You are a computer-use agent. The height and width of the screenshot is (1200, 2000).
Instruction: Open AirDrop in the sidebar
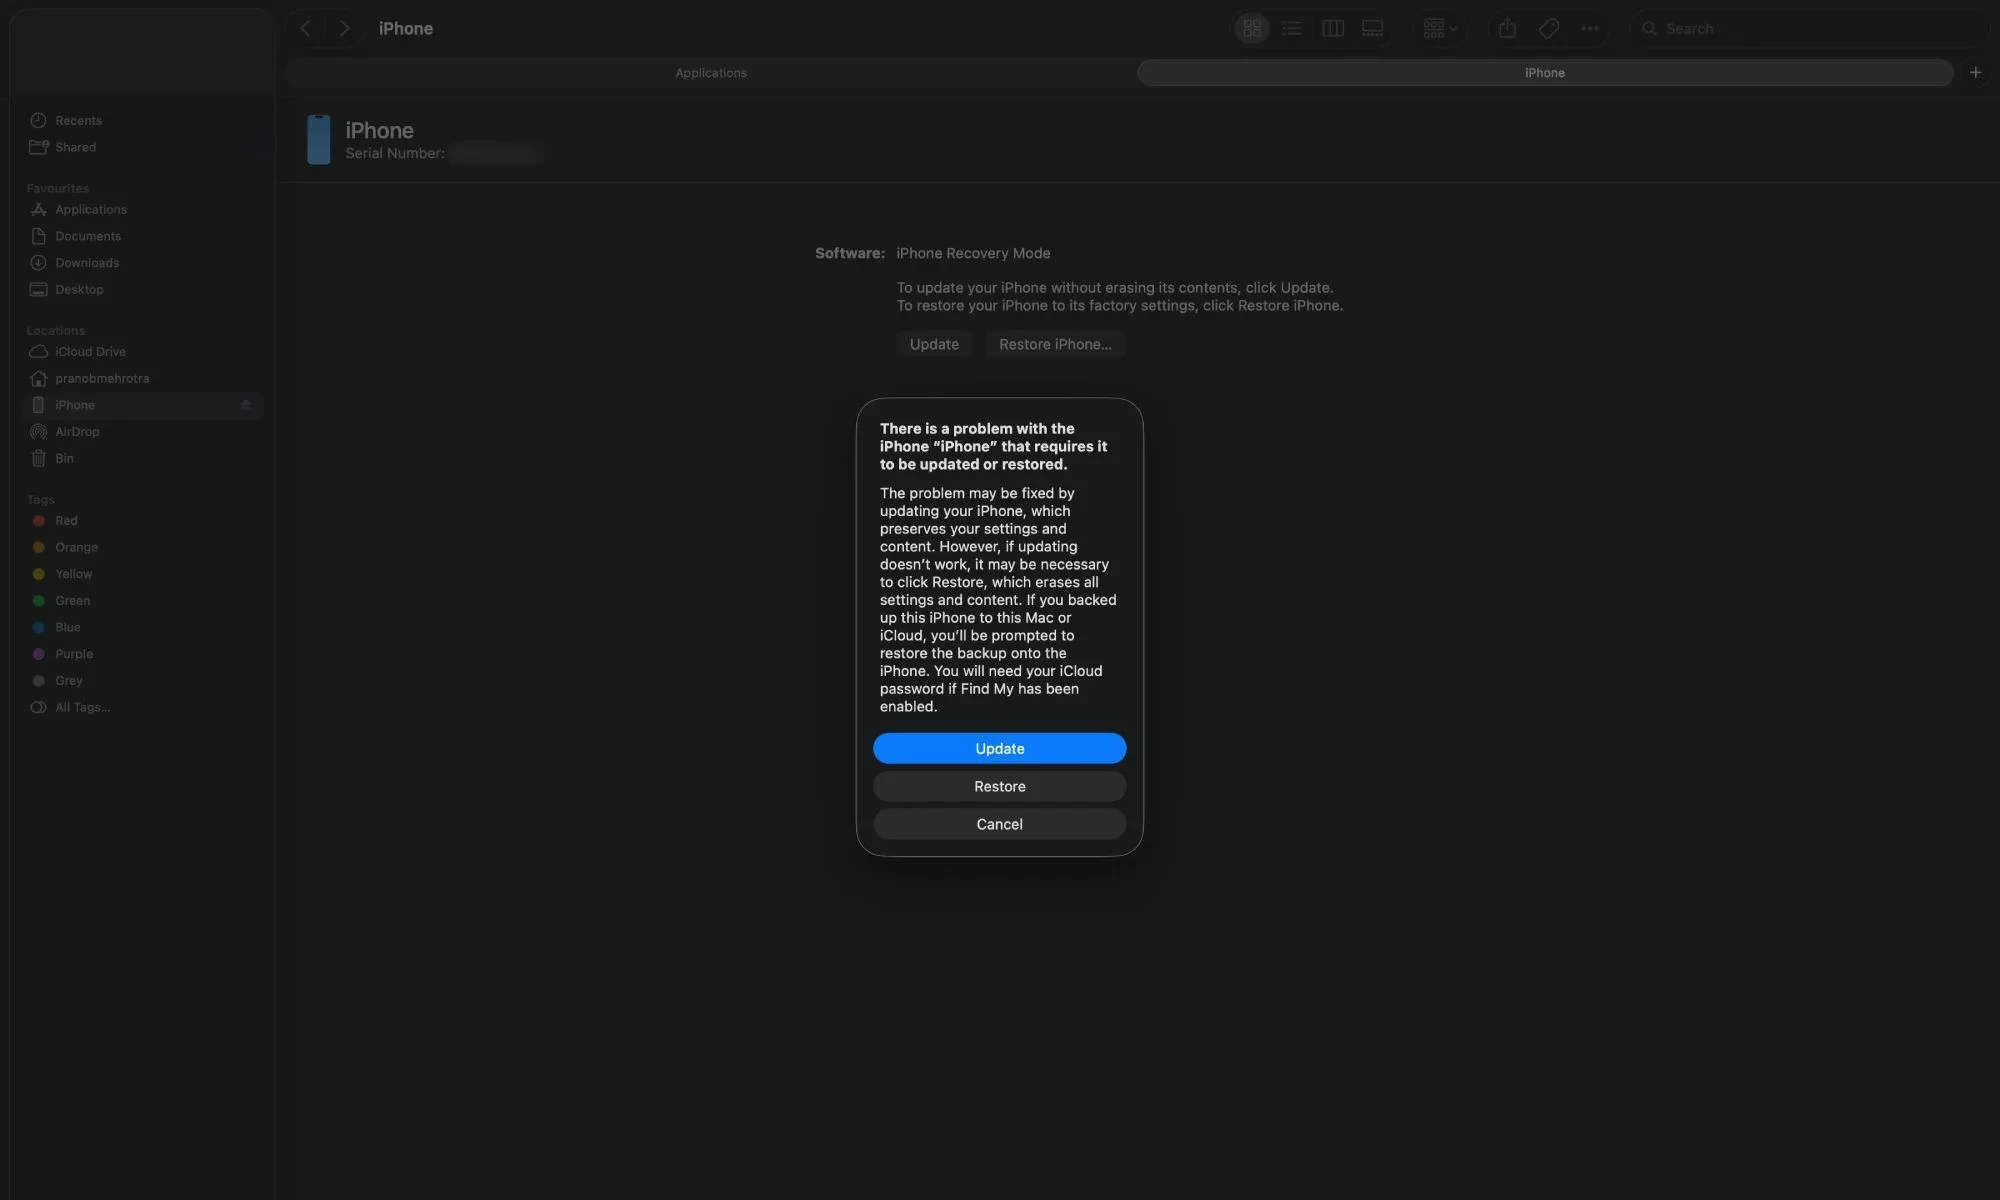pos(140,431)
